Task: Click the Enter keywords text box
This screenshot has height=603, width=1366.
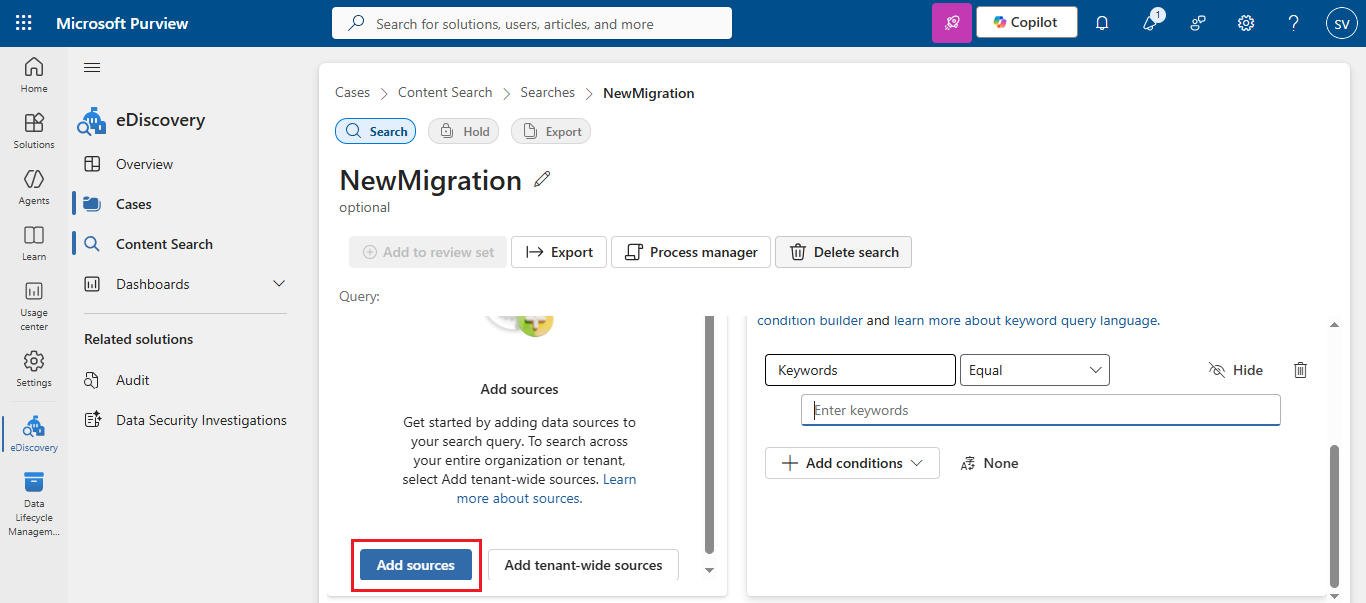Action: tap(1040, 410)
